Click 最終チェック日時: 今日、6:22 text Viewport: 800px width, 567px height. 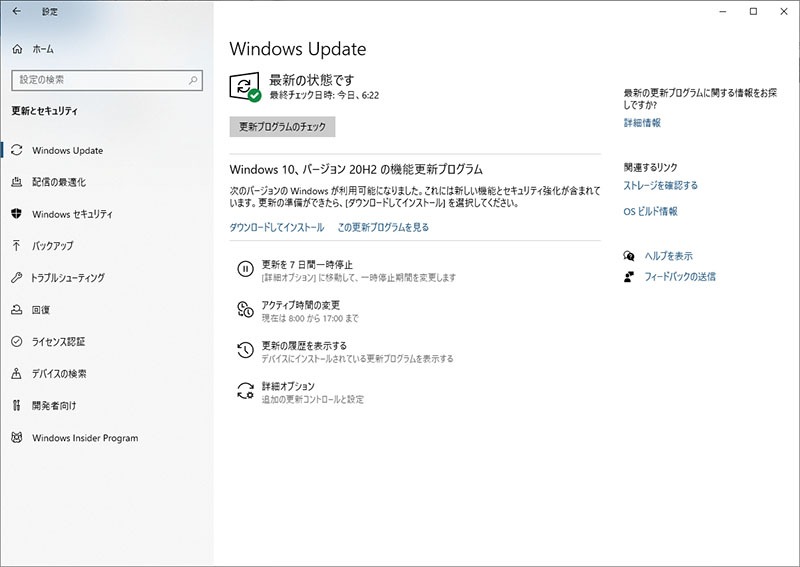pyautogui.click(x=324, y=95)
